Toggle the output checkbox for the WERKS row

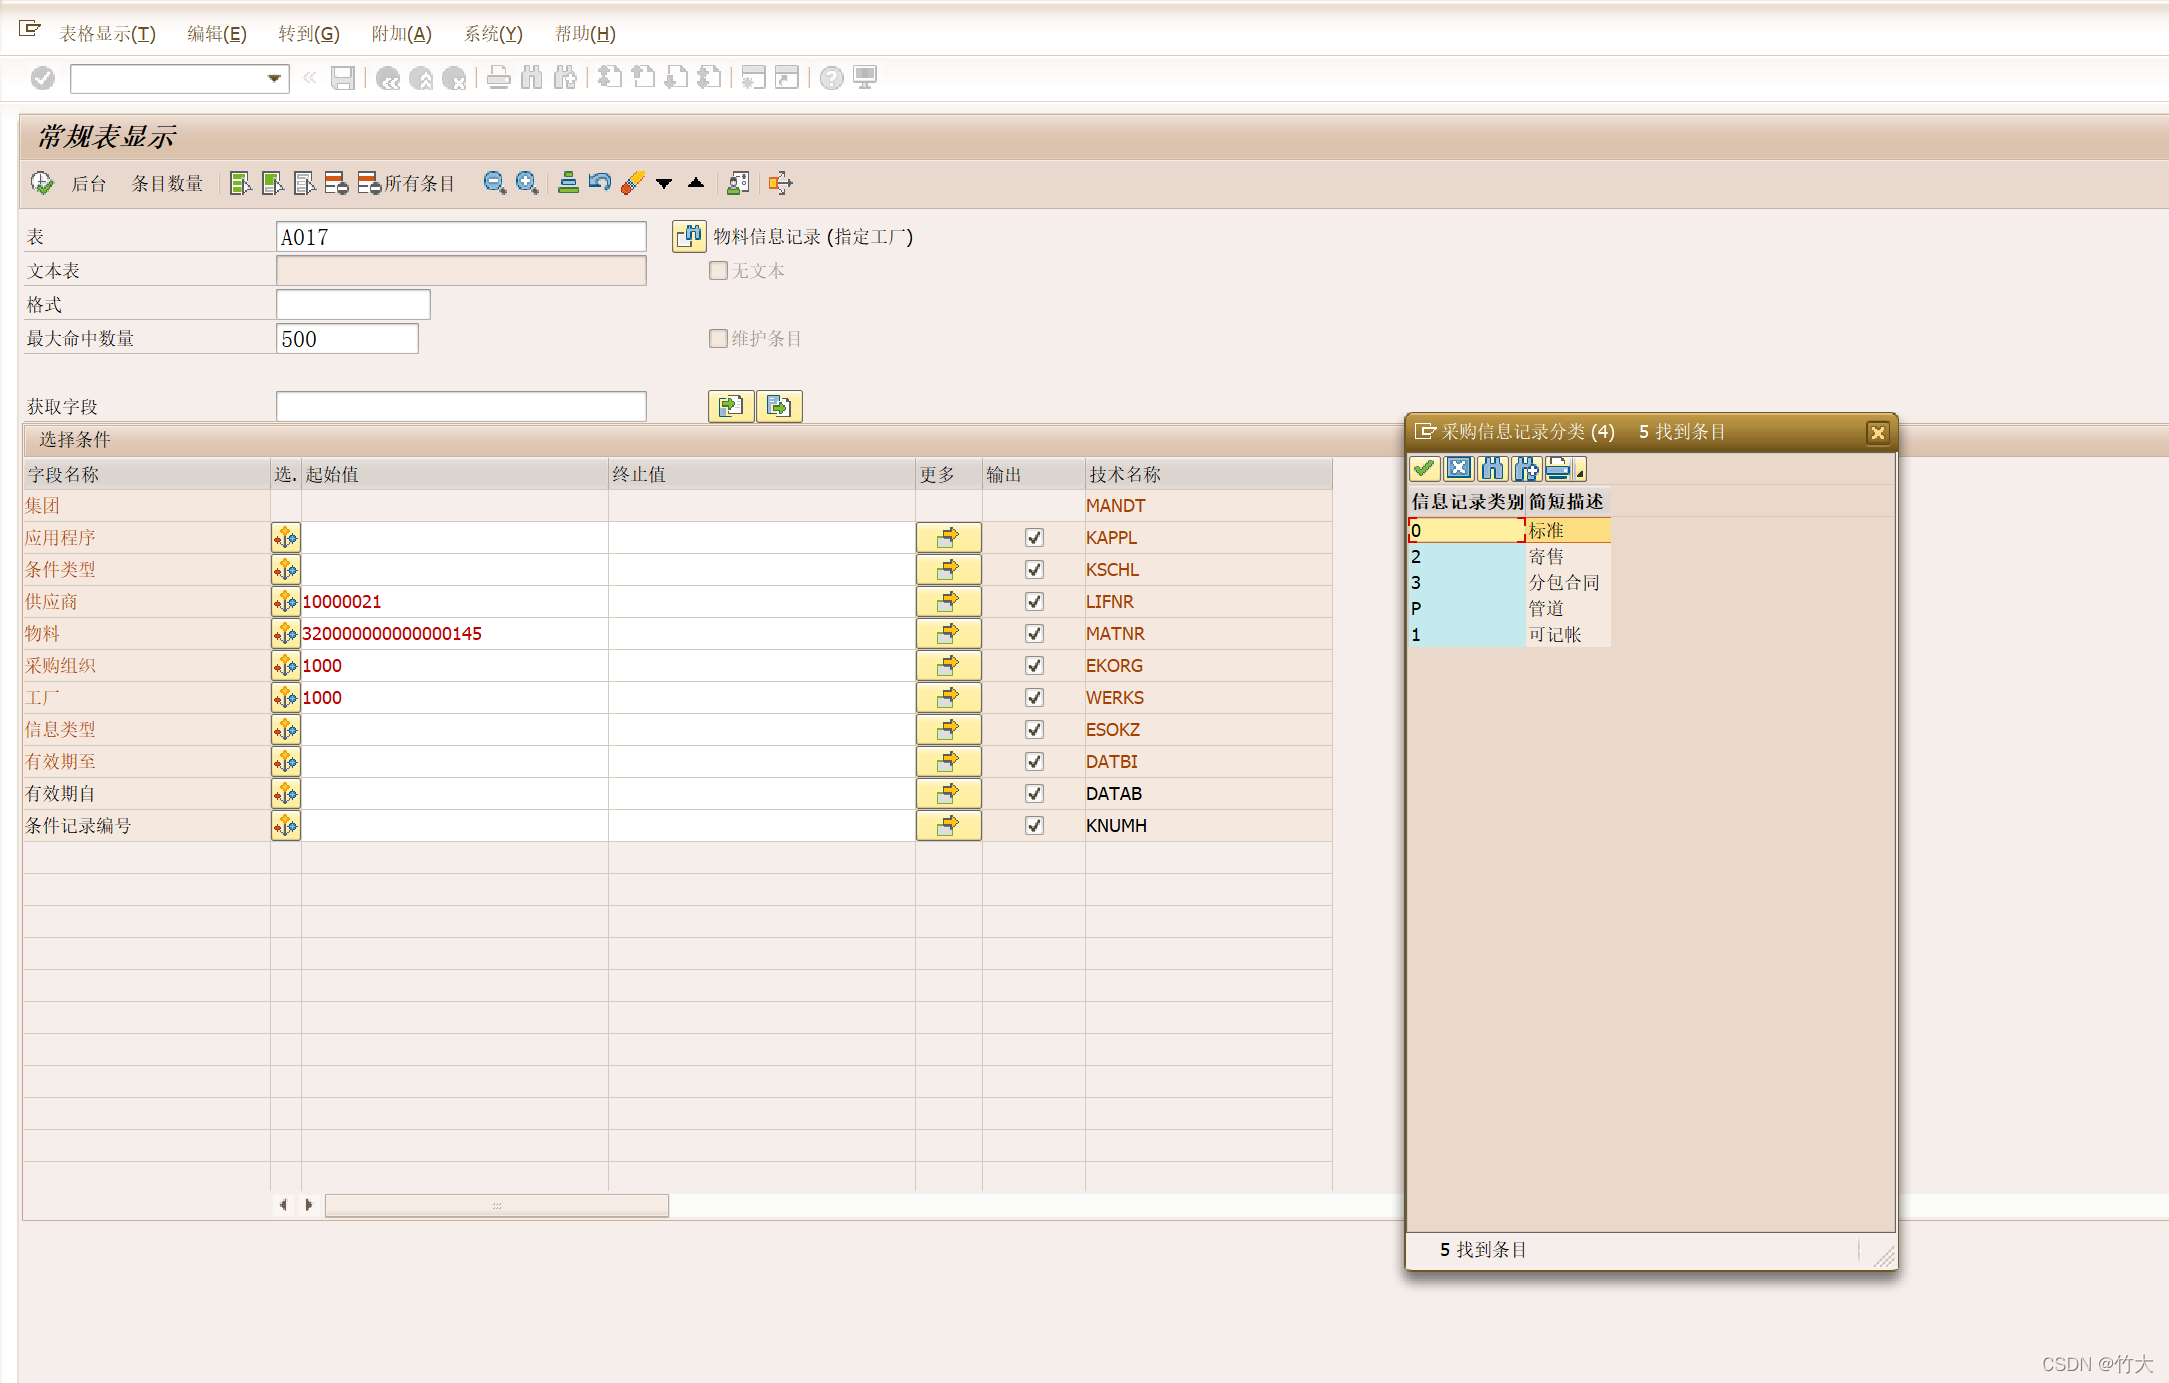point(1034,698)
